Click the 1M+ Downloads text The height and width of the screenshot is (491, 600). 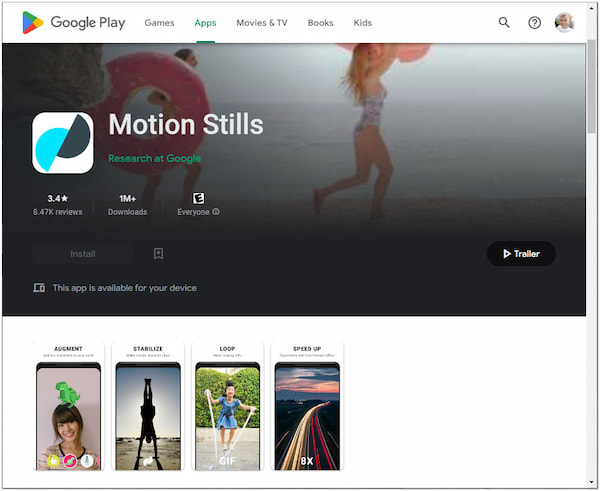[127, 205]
